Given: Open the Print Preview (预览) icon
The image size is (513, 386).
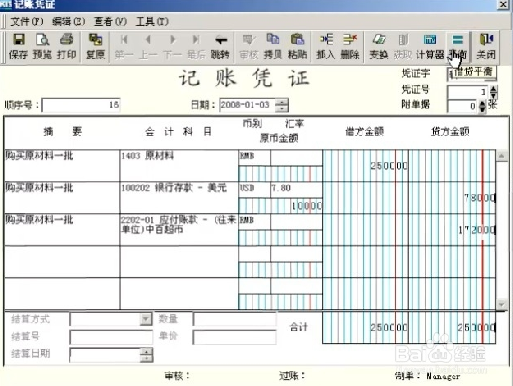Looking at the screenshot, I should (x=42, y=46).
